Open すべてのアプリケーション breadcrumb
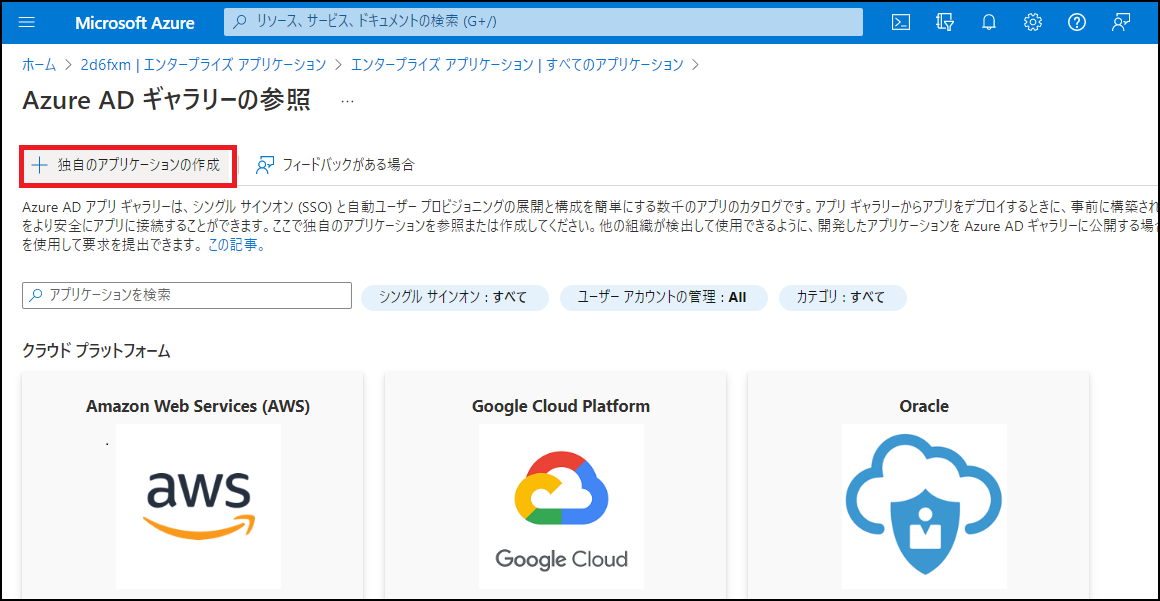Image resolution: width=1160 pixels, height=601 pixels. pyautogui.click(x=517, y=64)
